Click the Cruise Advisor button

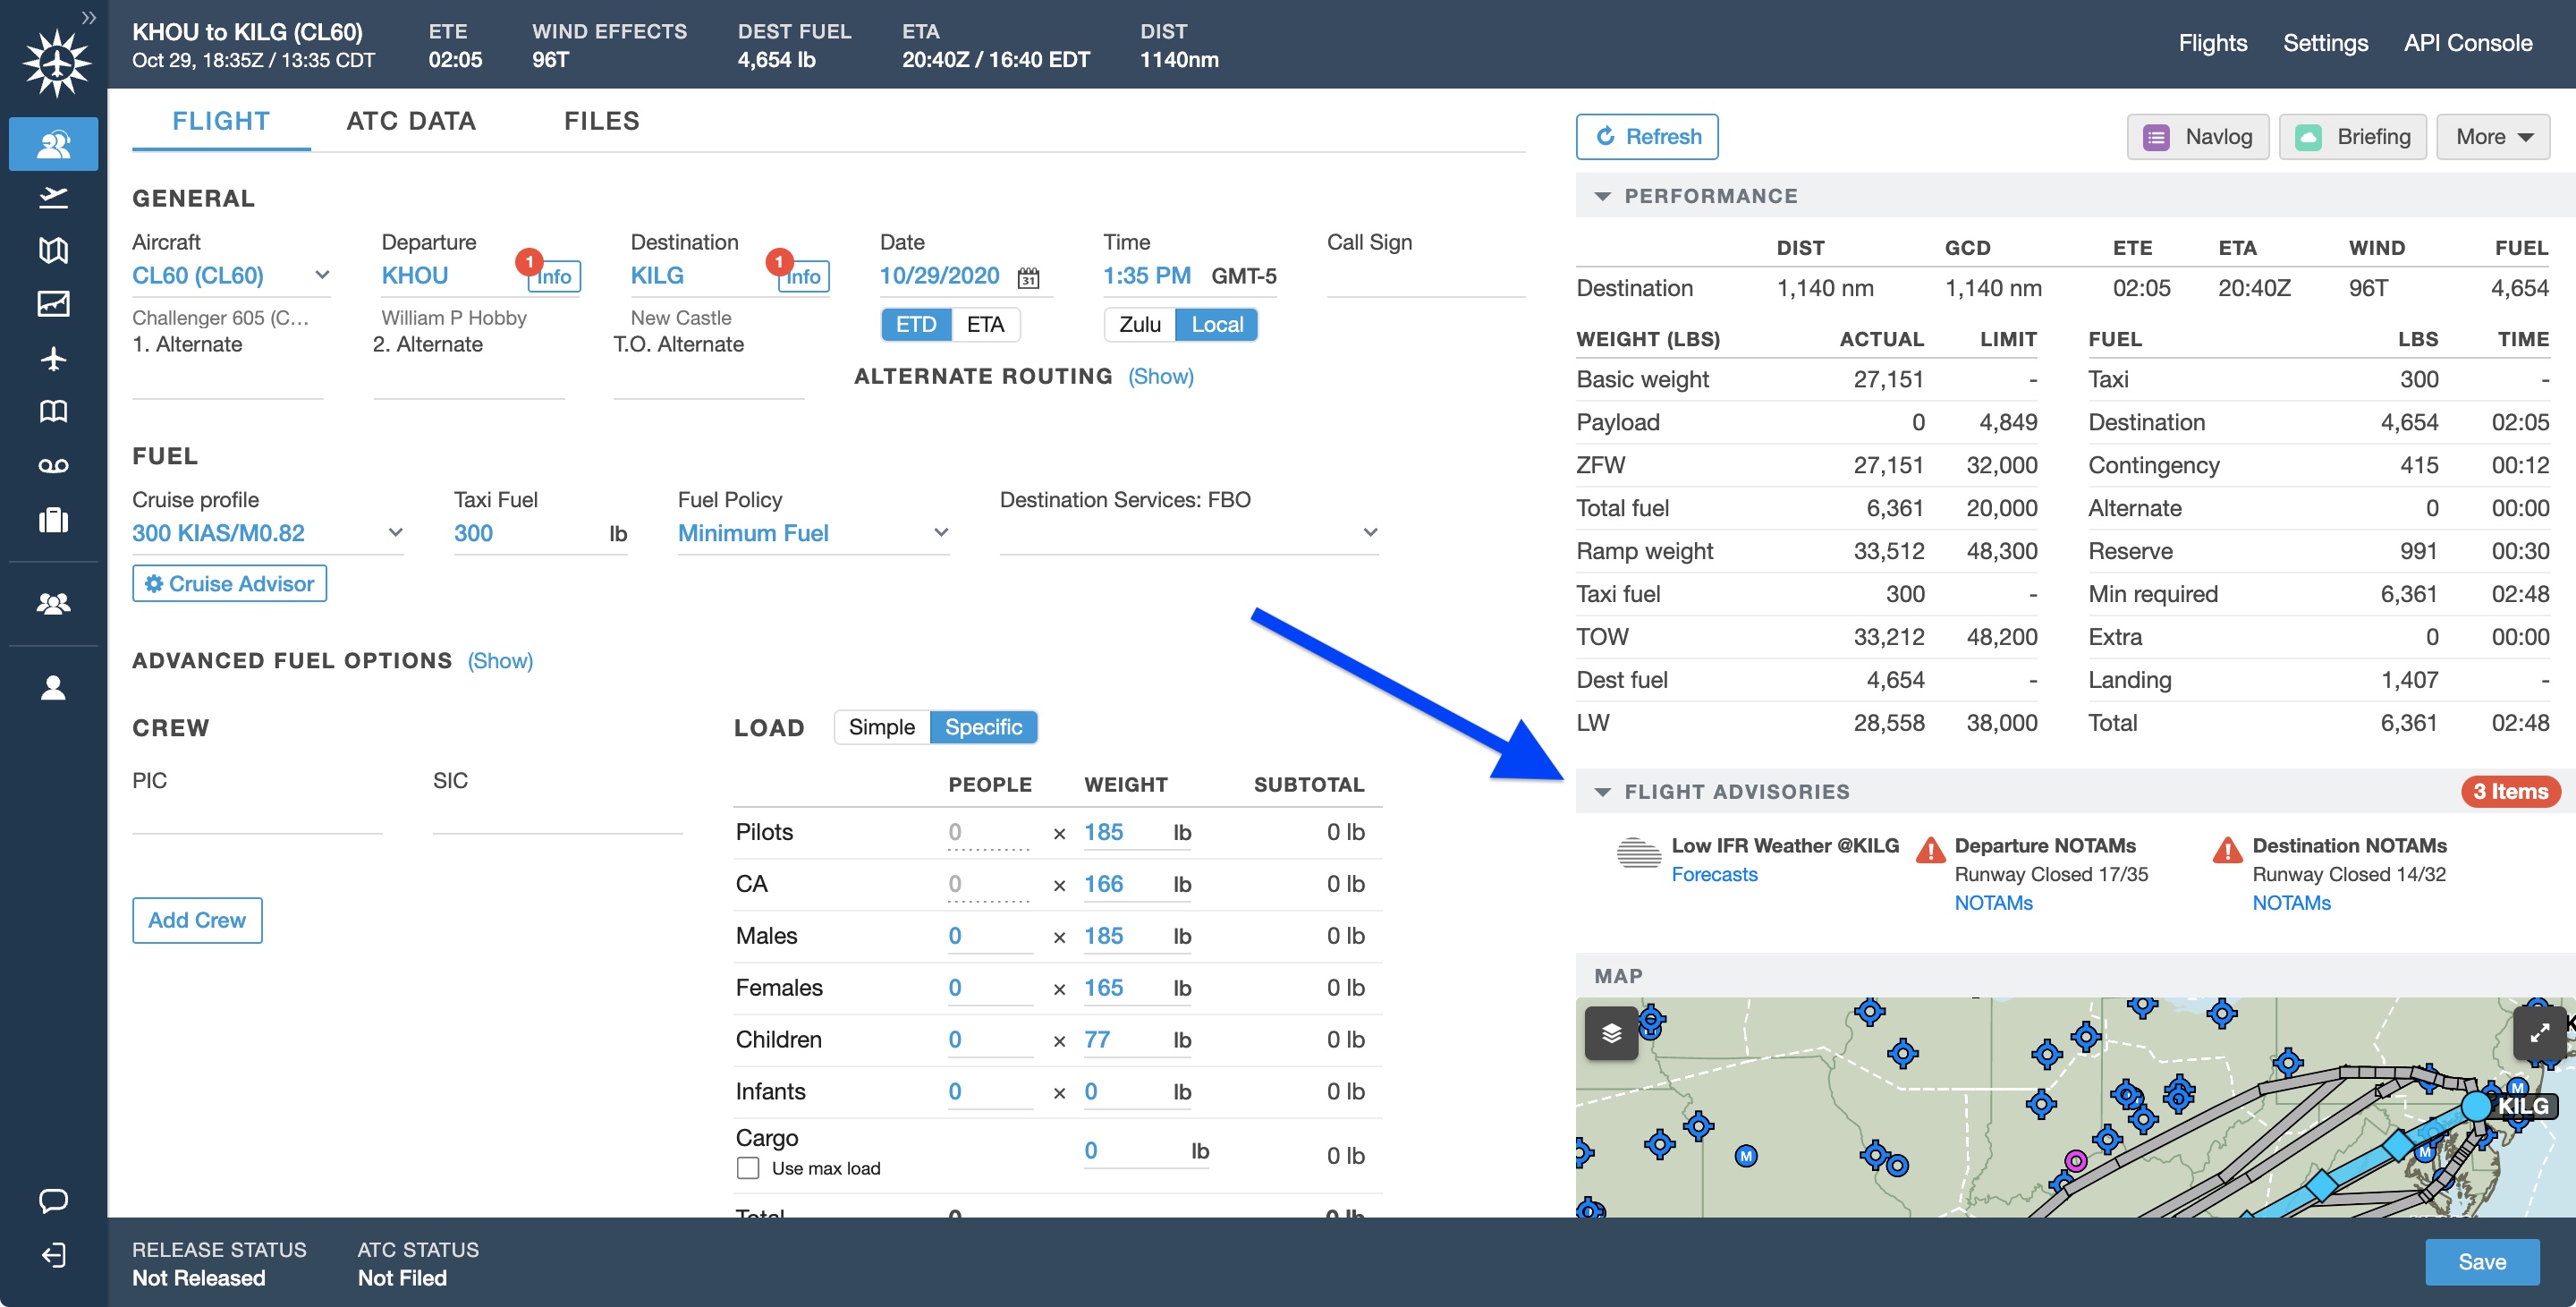pos(229,583)
